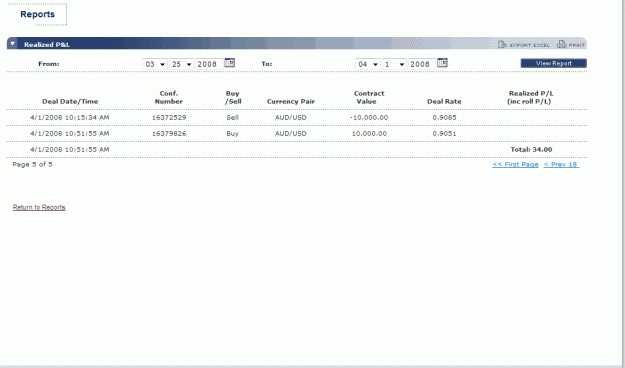The height and width of the screenshot is (368, 625).
Task: Click the To year field 2008
Action: (x=422, y=64)
